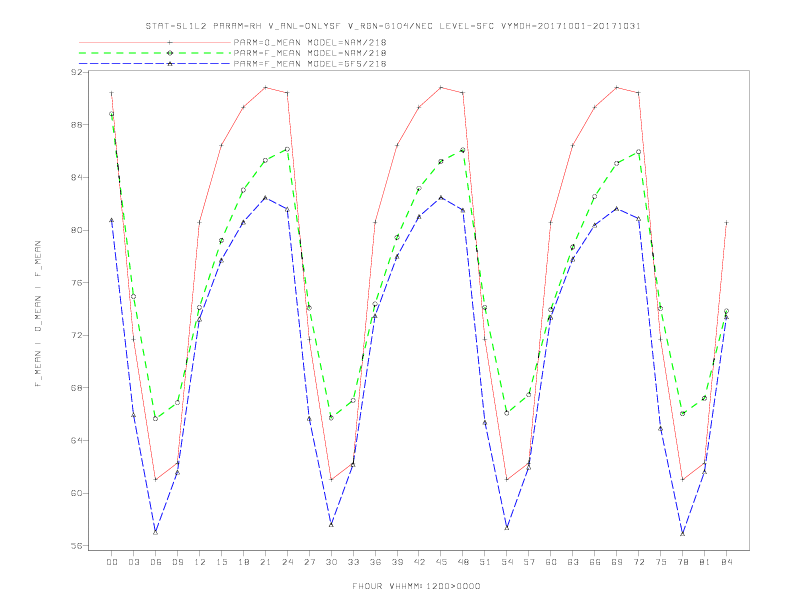Click the x-axis tick label 45
The height and width of the screenshot is (612, 792).
(441, 562)
